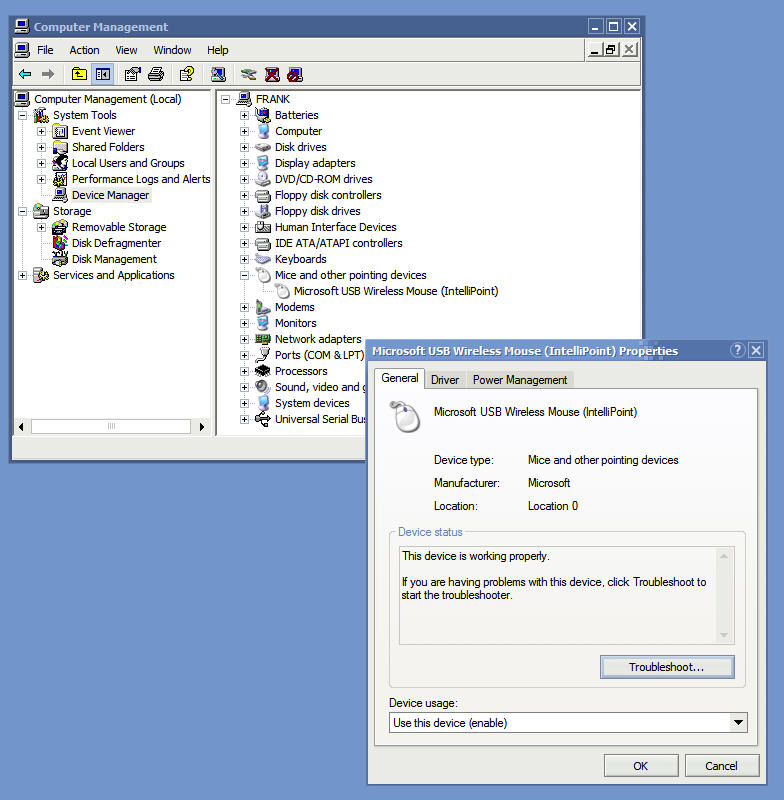Open the View menu
784x800 pixels.
coord(126,50)
